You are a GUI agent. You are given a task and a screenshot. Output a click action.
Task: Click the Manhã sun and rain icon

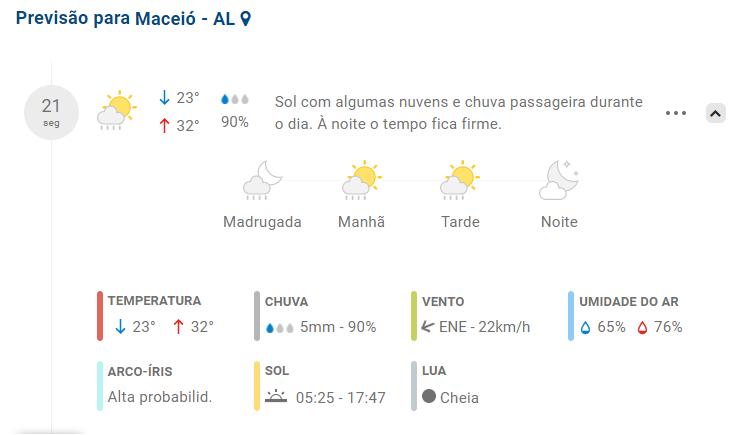tap(361, 181)
